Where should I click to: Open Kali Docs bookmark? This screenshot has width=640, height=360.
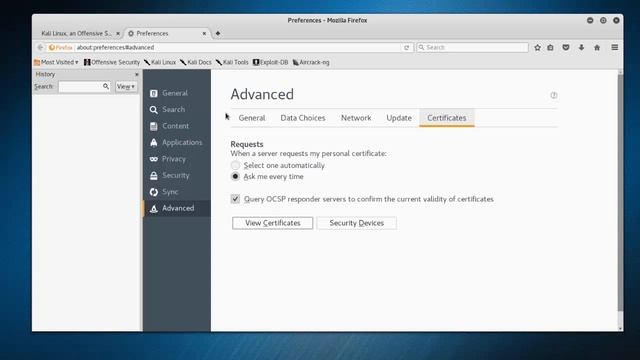[x=196, y=62]
